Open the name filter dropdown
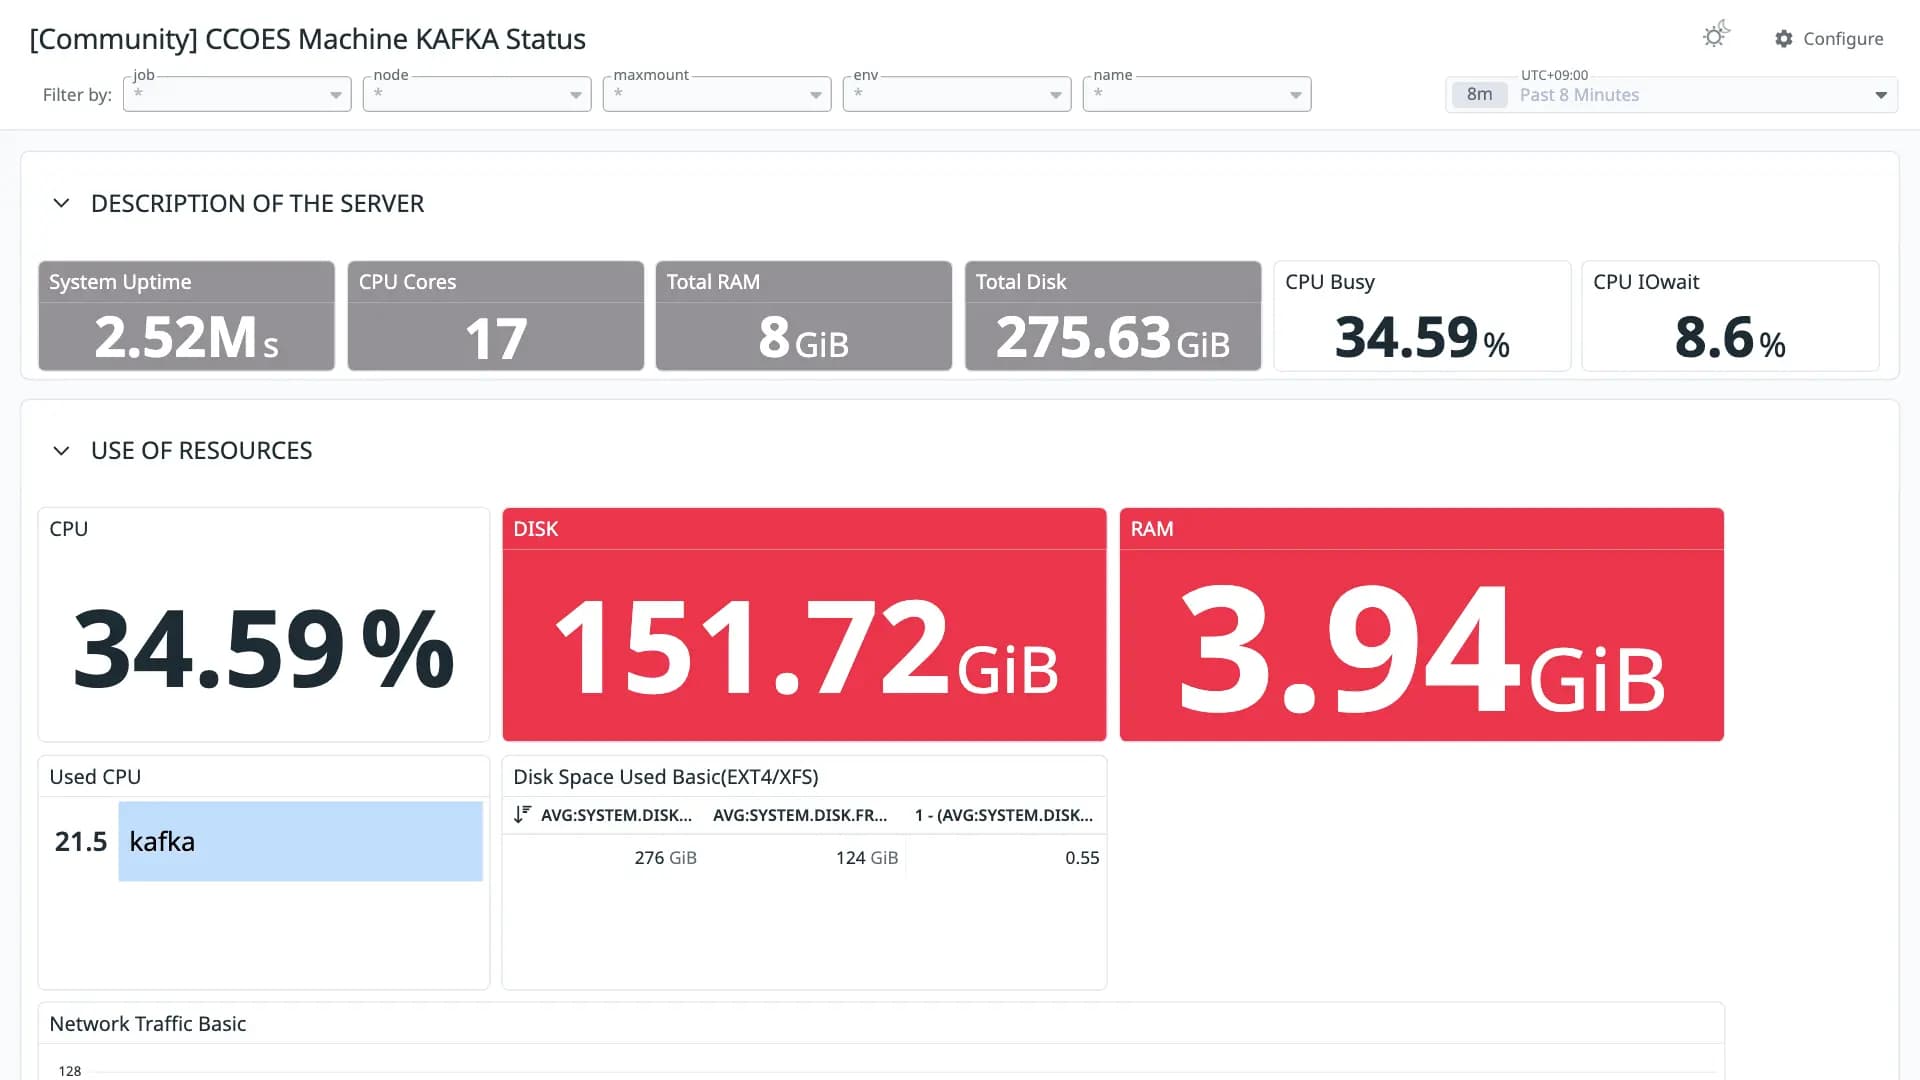 pos(1197,94)
